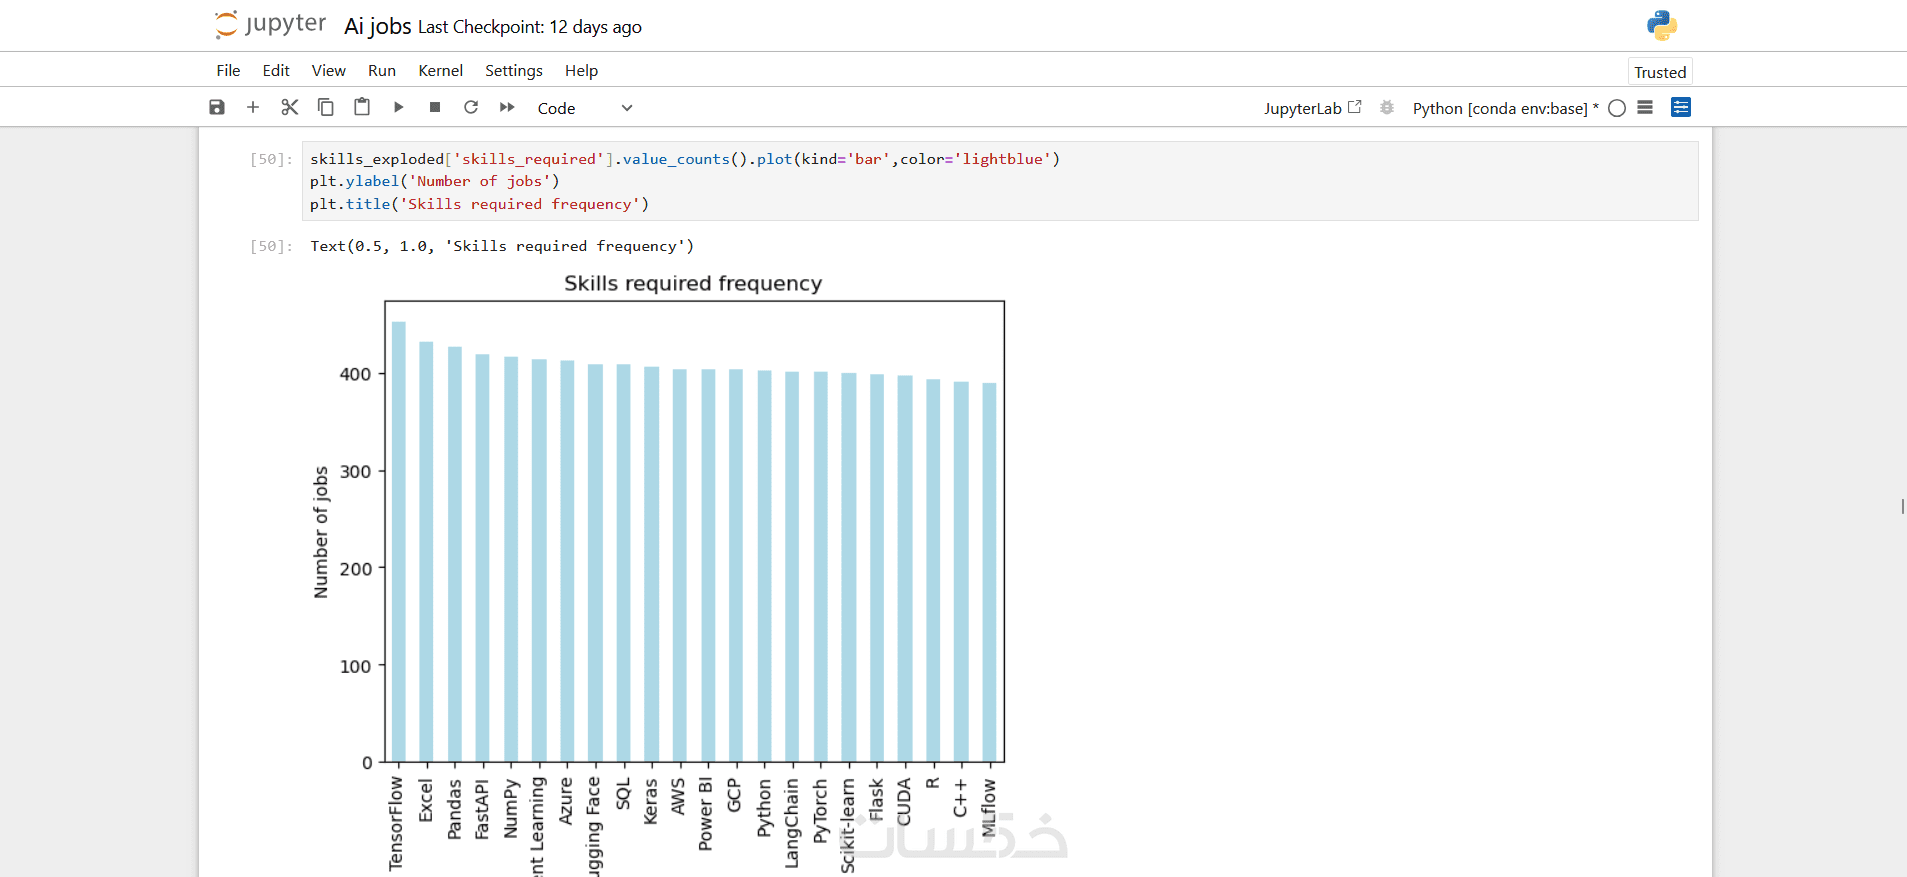Click the Trusted notebook button
Screen dimensions: 1907x877
[x=1660, y=72]
